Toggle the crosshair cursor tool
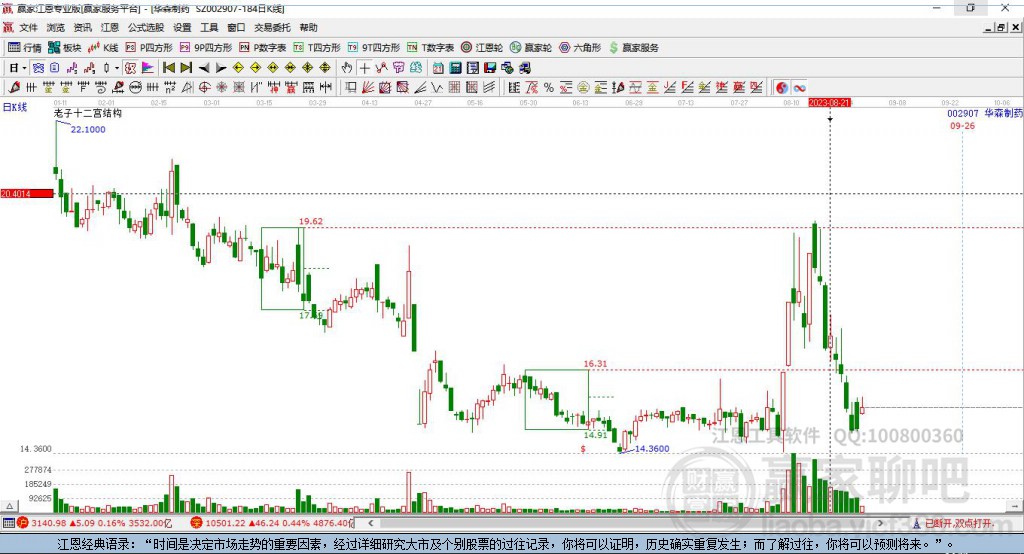Screen dimensions: 1024x554 [364, 68]
